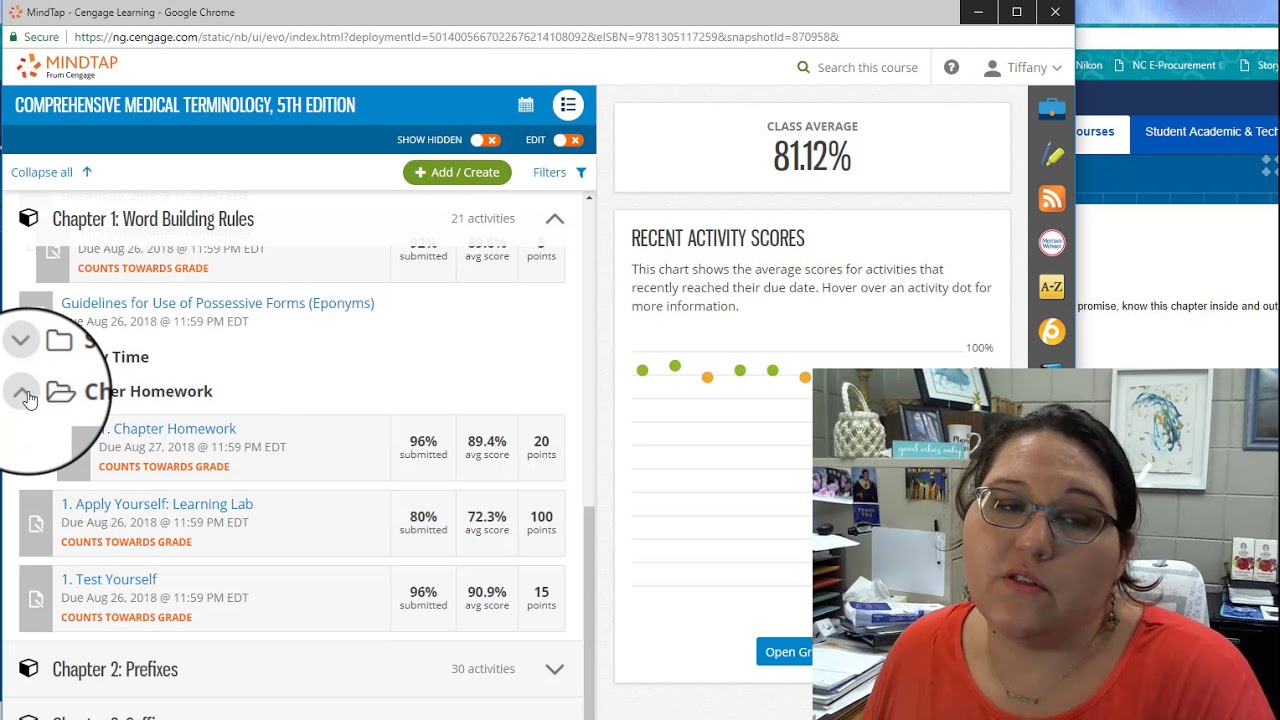Image resolution: width=1280 pixels, height=720 pixels.
Task: Open Nikon bookmark in background browser
Action: click(1089, 65)
